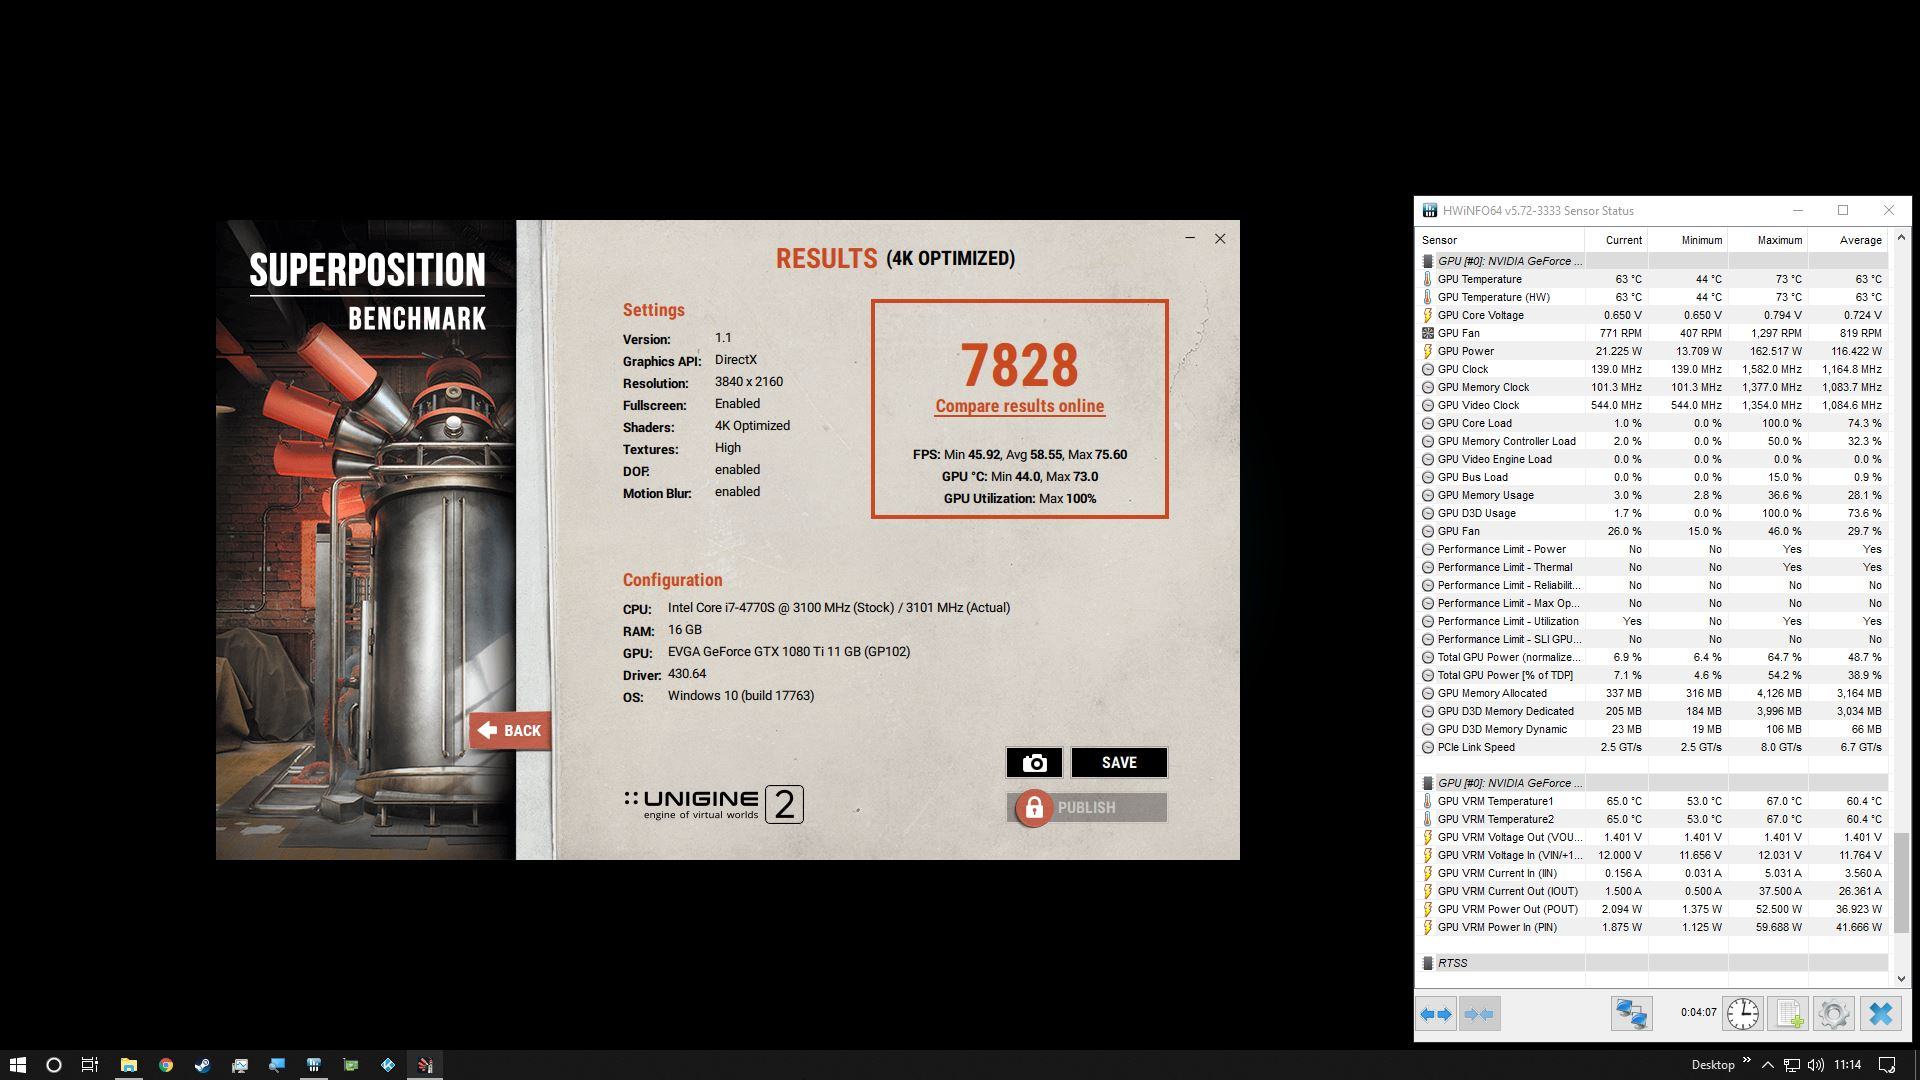This screenshot has height=1080, width=1920.
Task: Open Steam from the taskbar
Action: pos(202,1065)
